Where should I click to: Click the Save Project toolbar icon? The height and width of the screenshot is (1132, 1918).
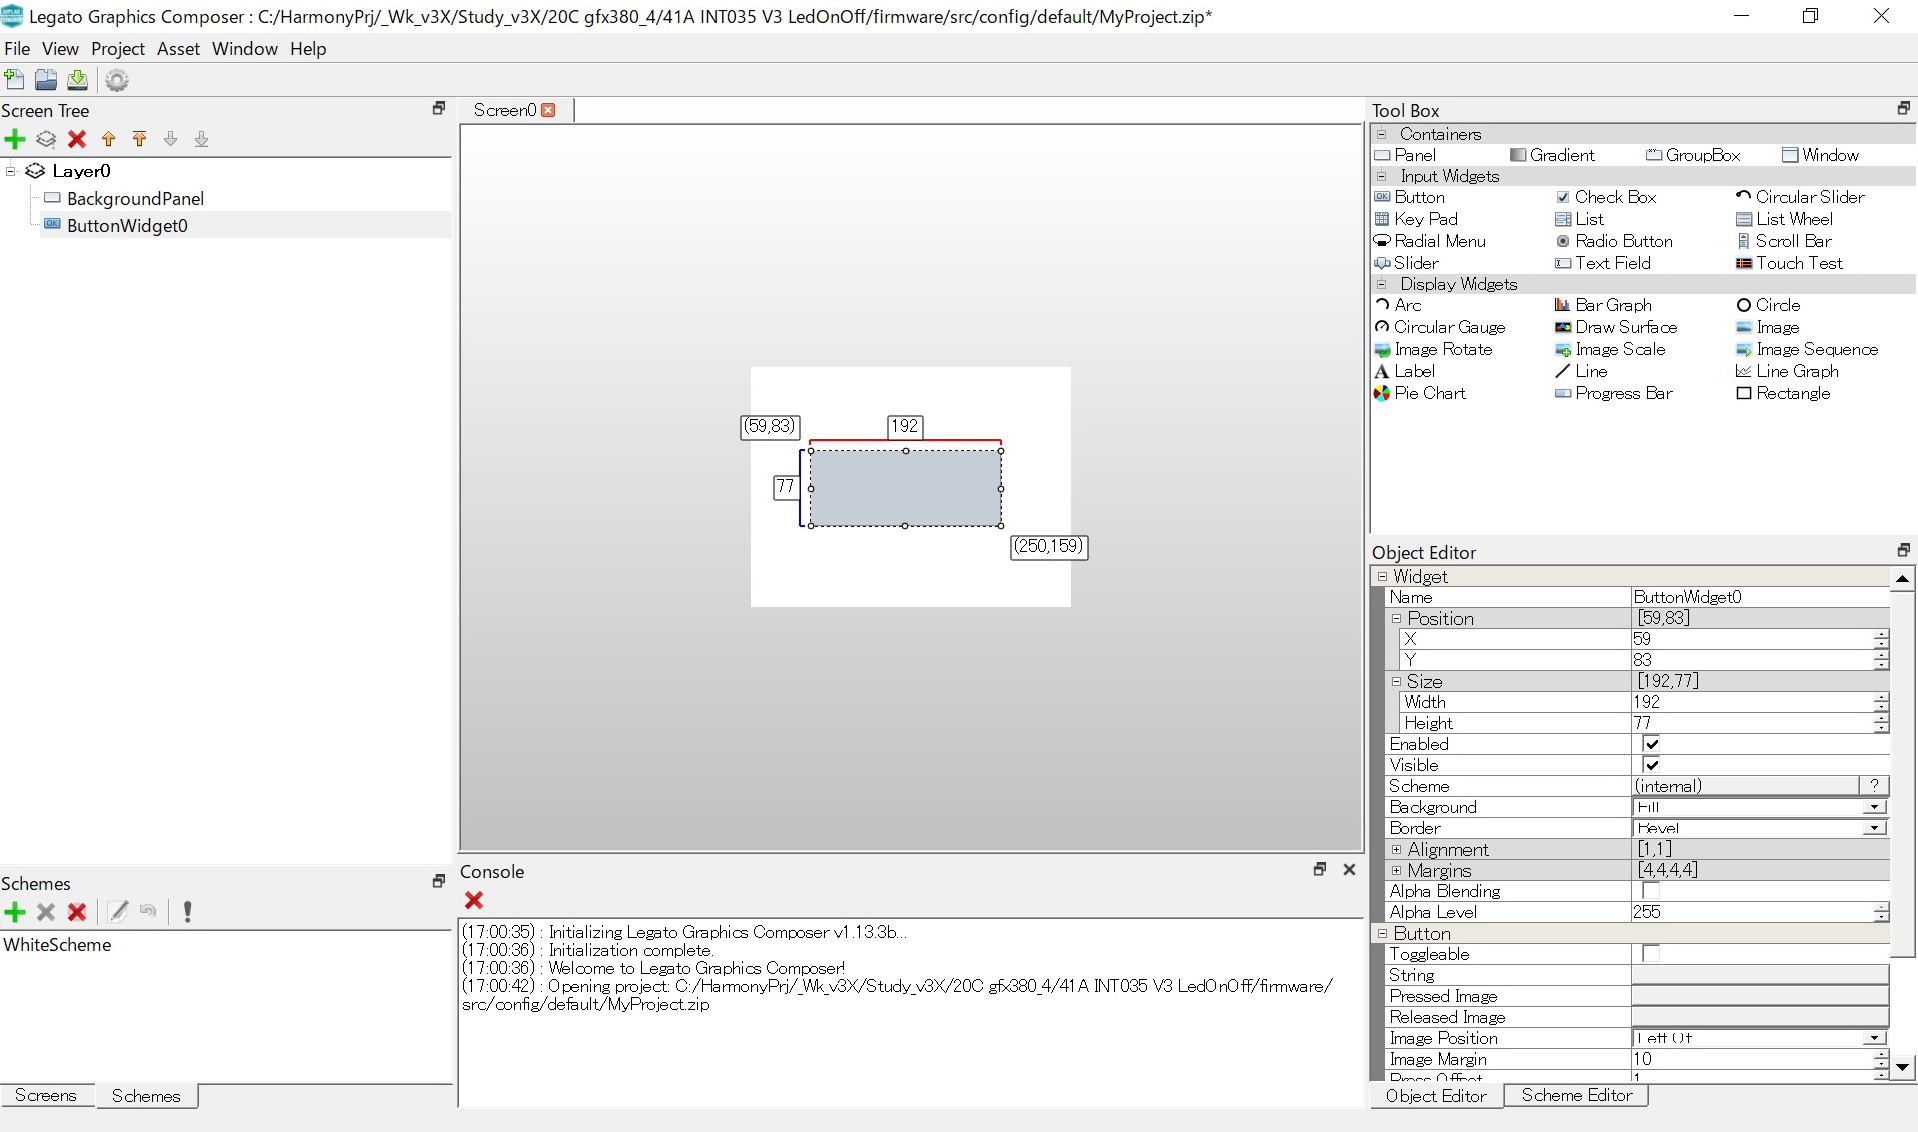[x=77, y=80]
